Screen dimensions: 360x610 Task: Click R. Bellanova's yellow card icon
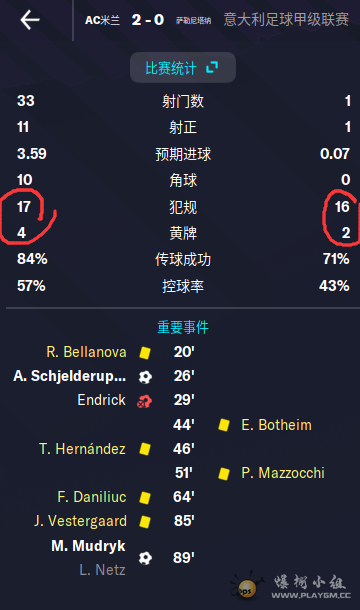[145, 352]
